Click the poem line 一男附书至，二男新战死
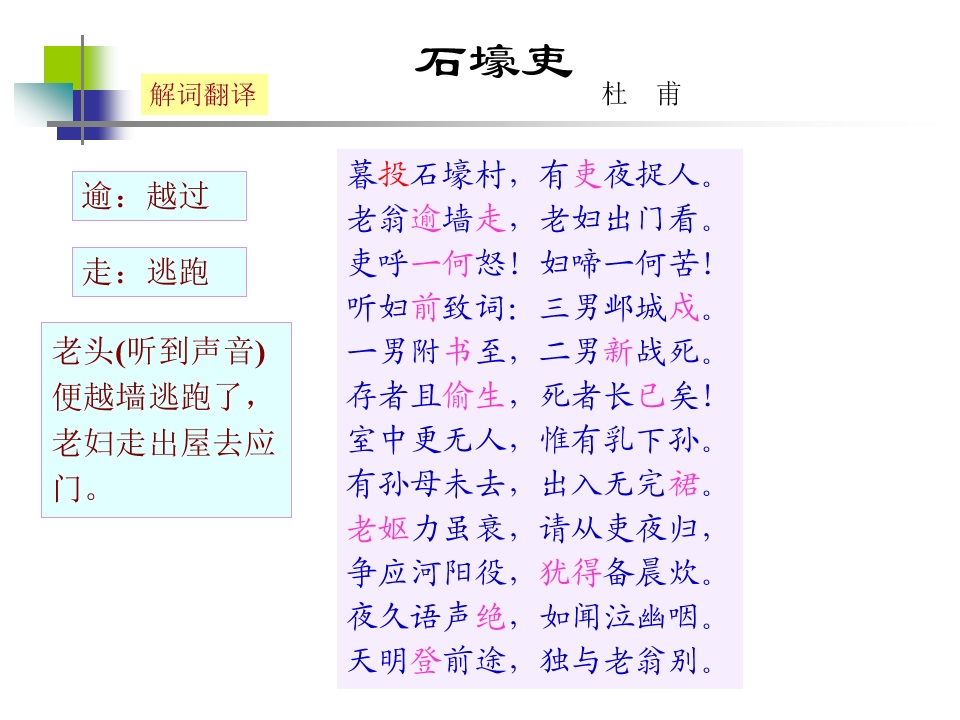This screenshot has width=960, height=720. pos(530,351)
